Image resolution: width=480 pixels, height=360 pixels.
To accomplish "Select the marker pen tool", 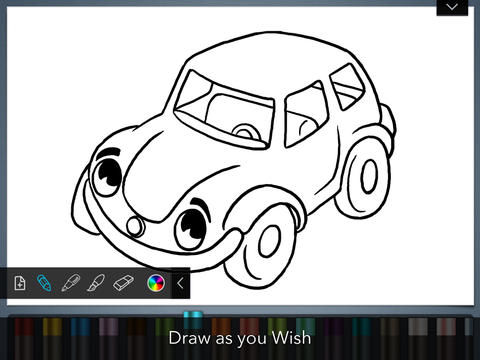I will tap(71, 283).
